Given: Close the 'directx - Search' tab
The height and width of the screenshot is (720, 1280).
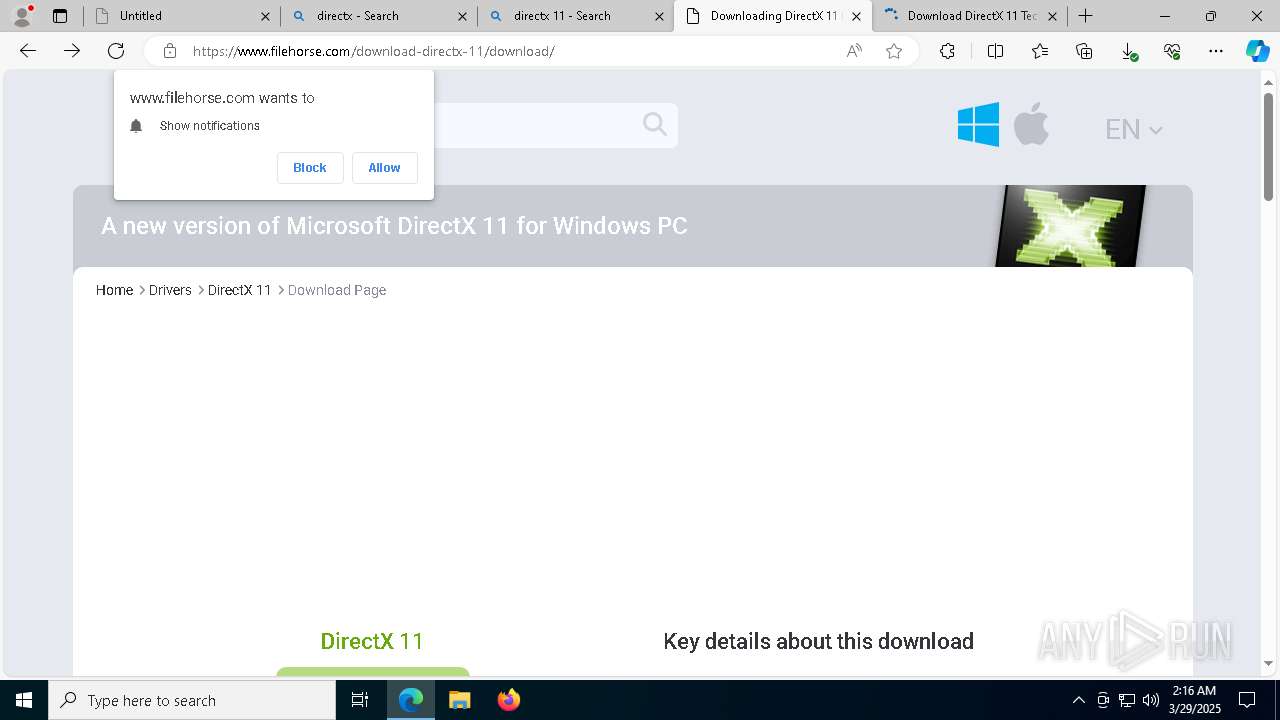Looking at the screenshot, I should [462, 16].
